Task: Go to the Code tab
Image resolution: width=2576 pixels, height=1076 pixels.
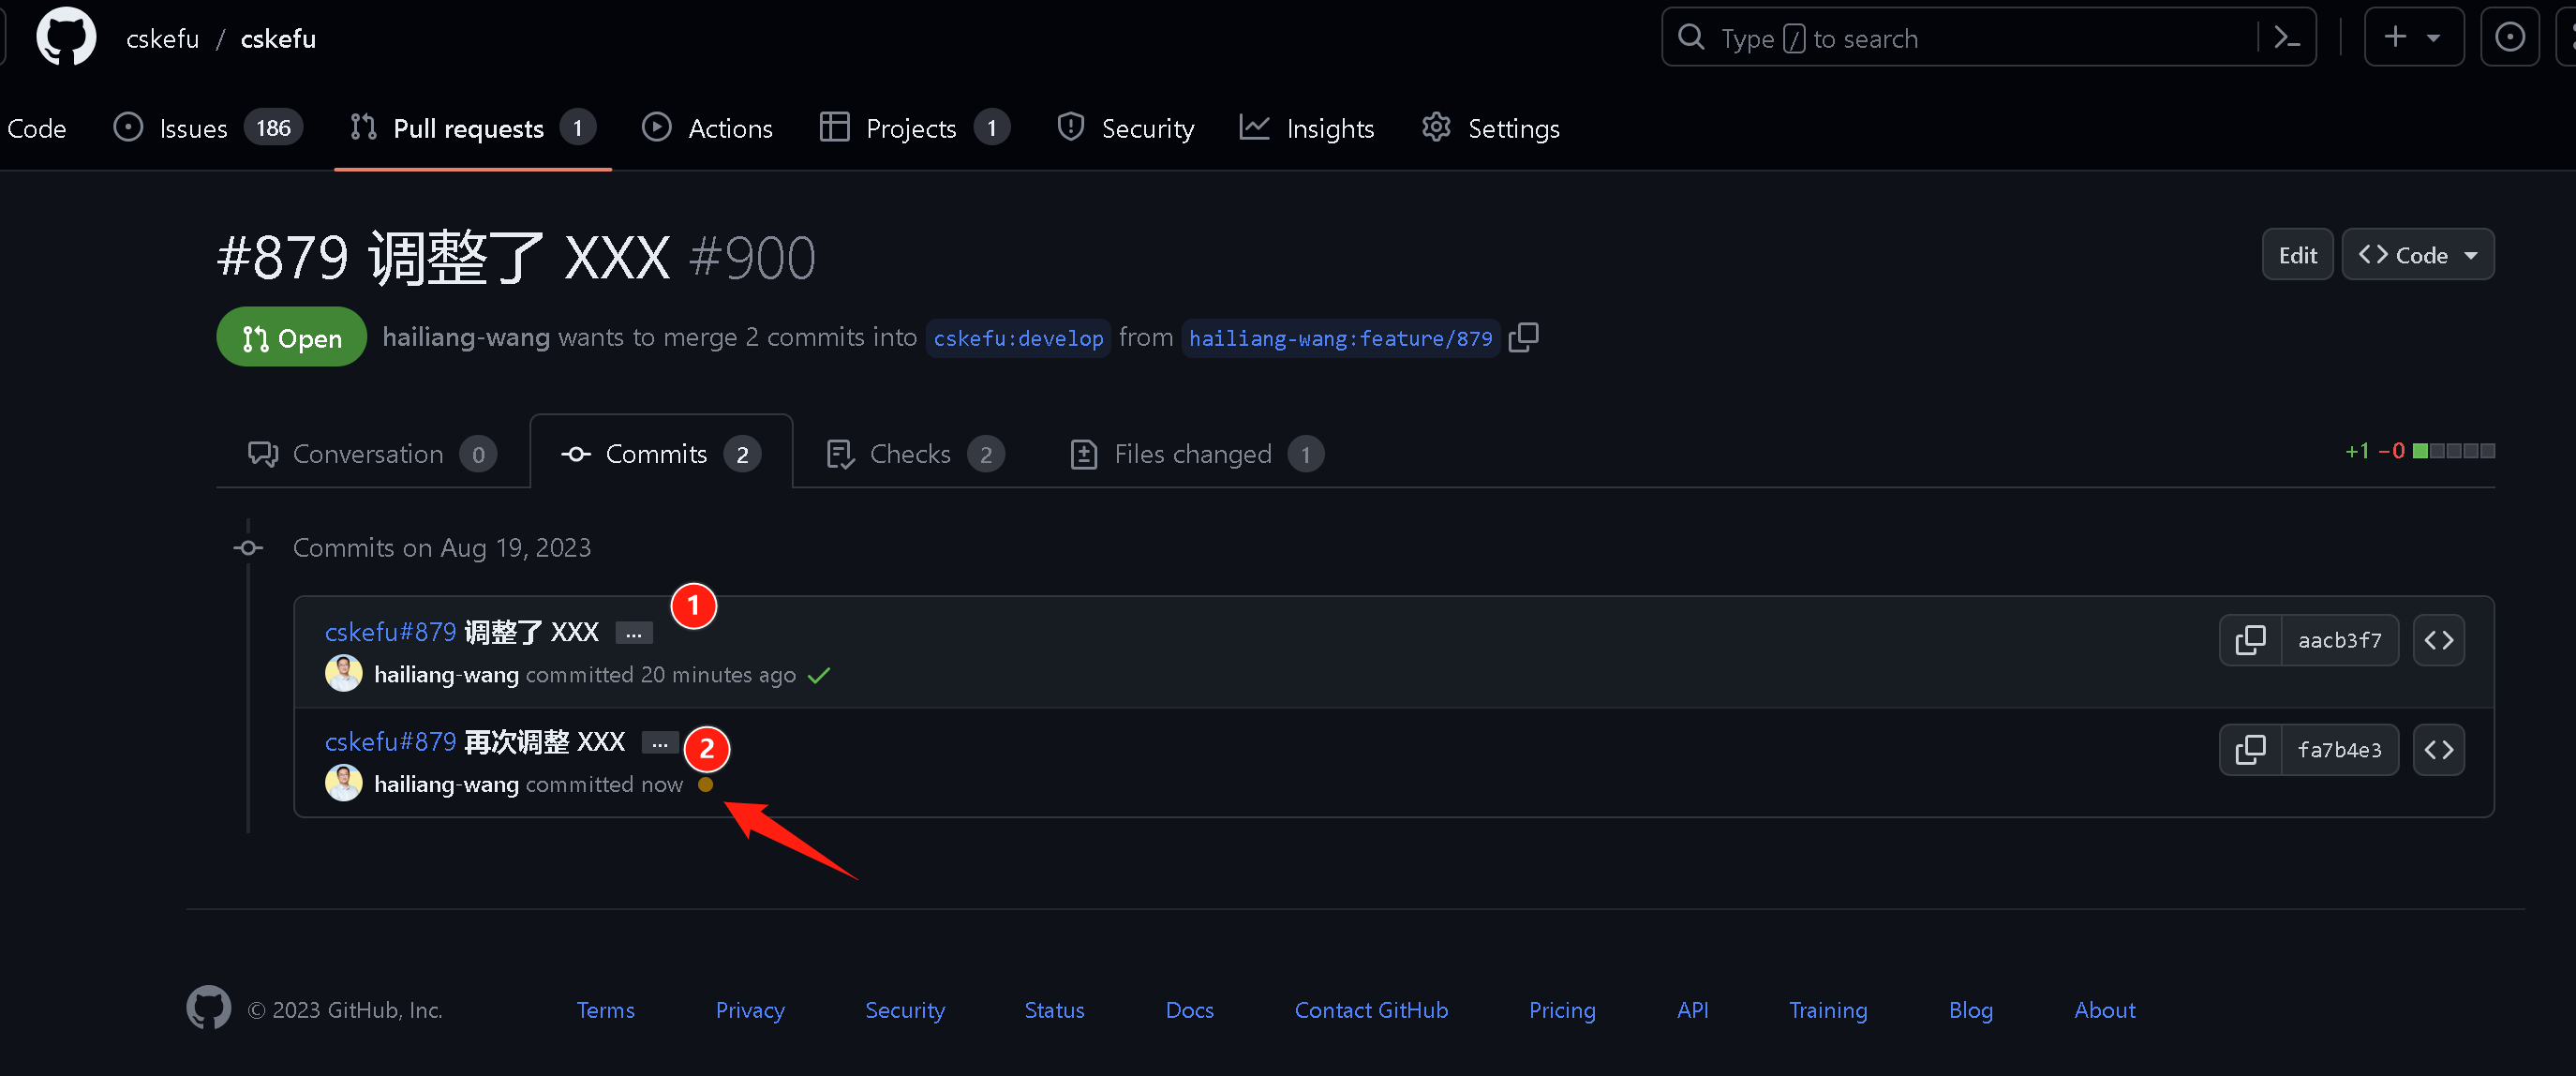Action: click(36, 129)
